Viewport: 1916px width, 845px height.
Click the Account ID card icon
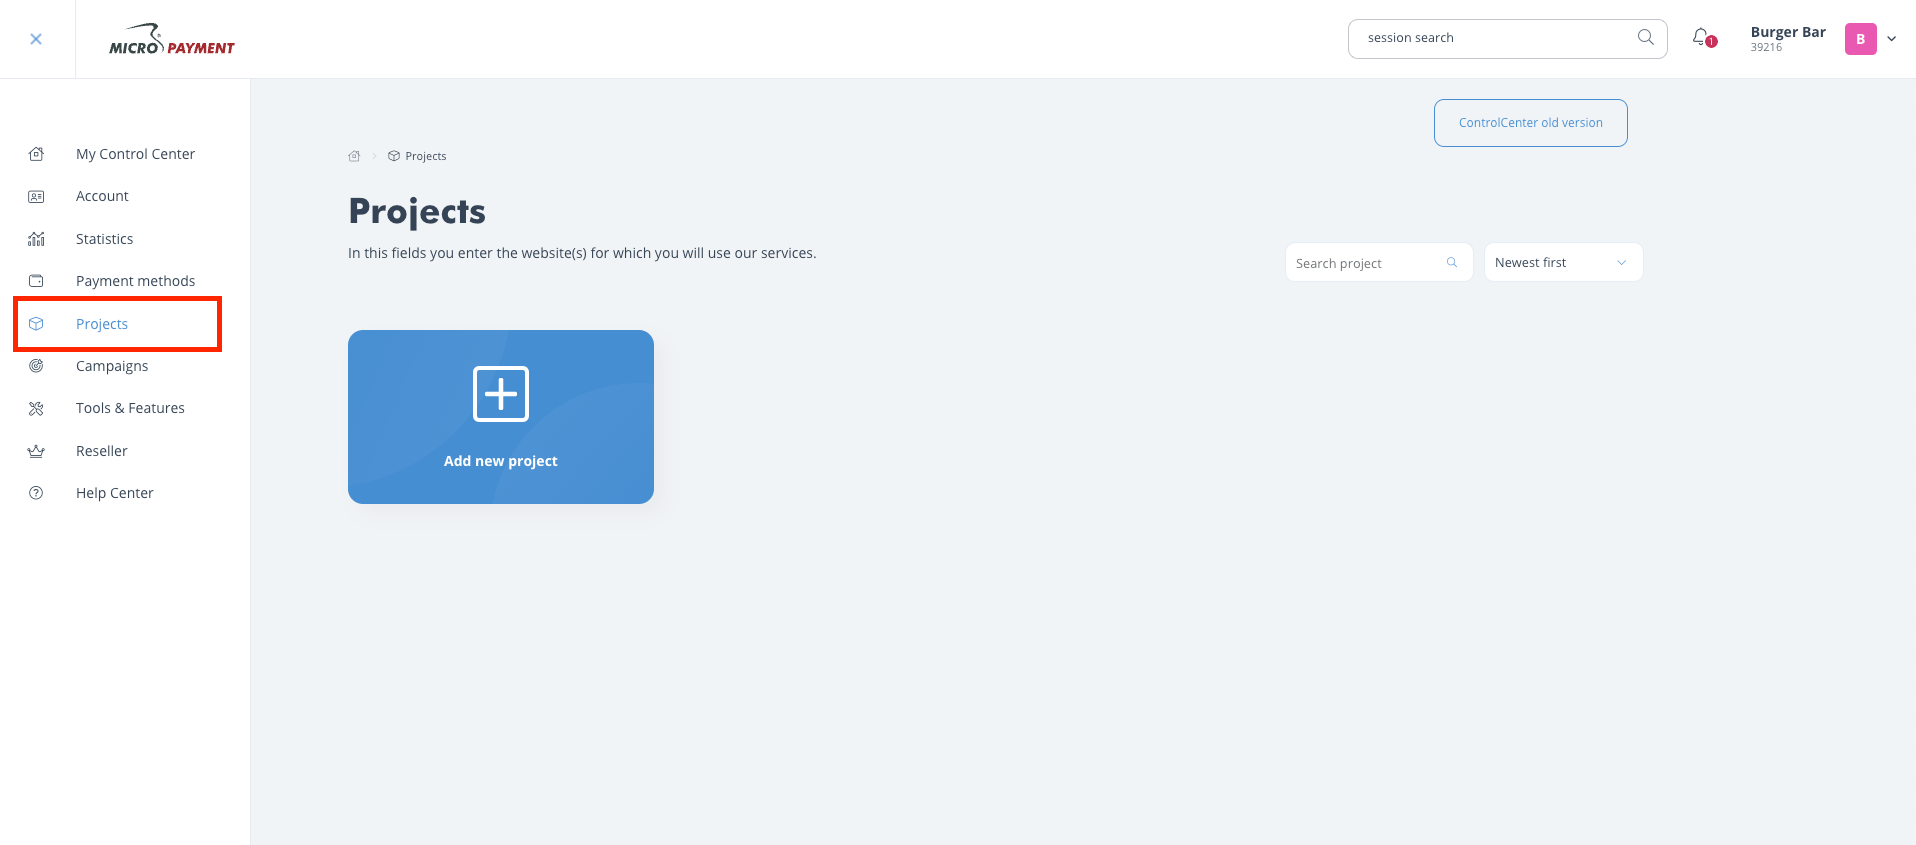(x=36, y=197)
